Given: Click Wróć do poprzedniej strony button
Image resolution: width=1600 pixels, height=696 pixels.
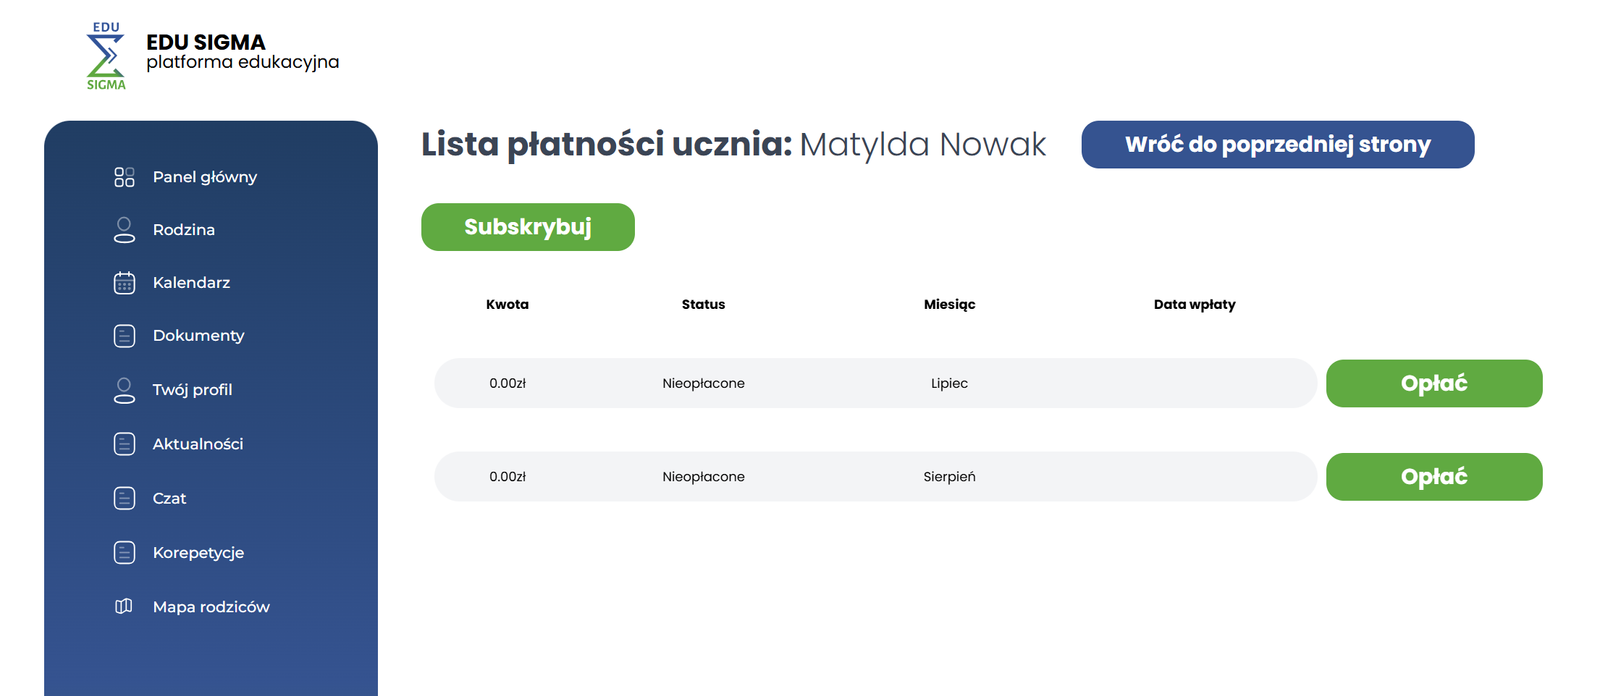Looking at the screenshot, I should pyautogui.click(x=1277, y=145).
